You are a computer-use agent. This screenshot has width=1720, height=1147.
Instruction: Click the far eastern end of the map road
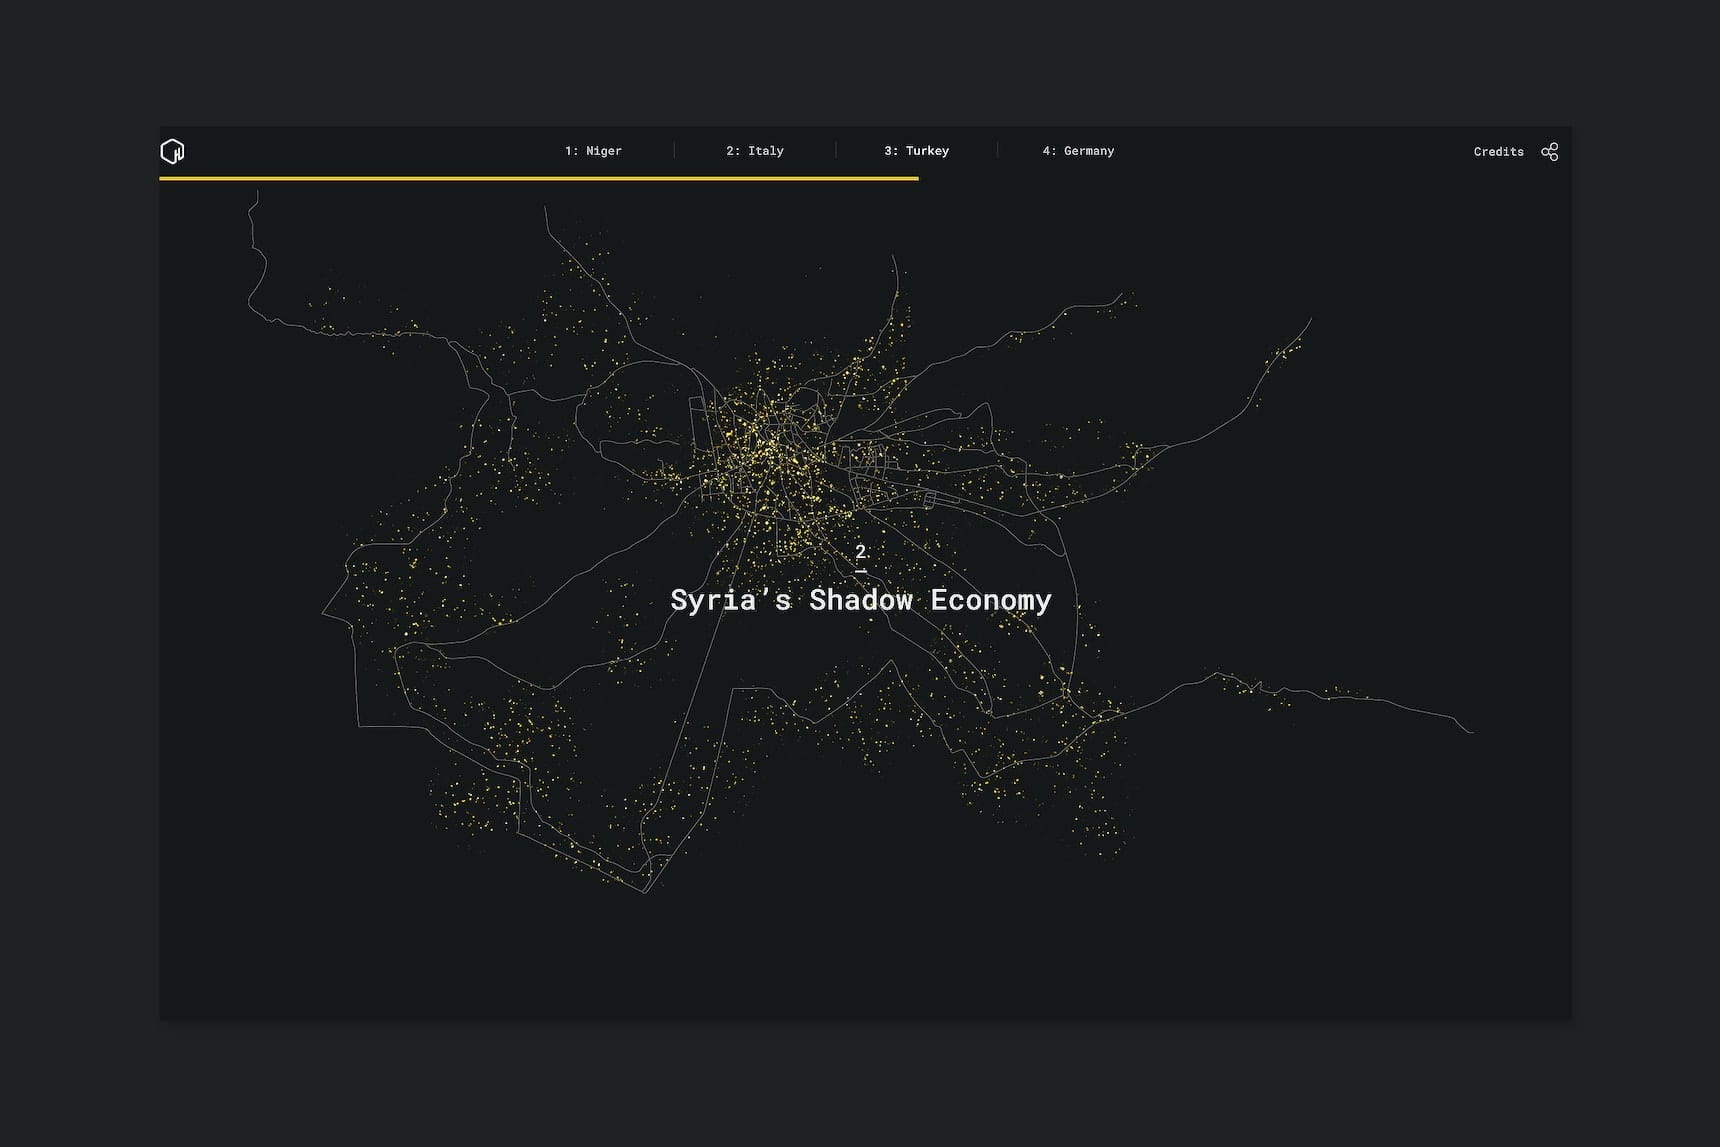point(1470,731)
